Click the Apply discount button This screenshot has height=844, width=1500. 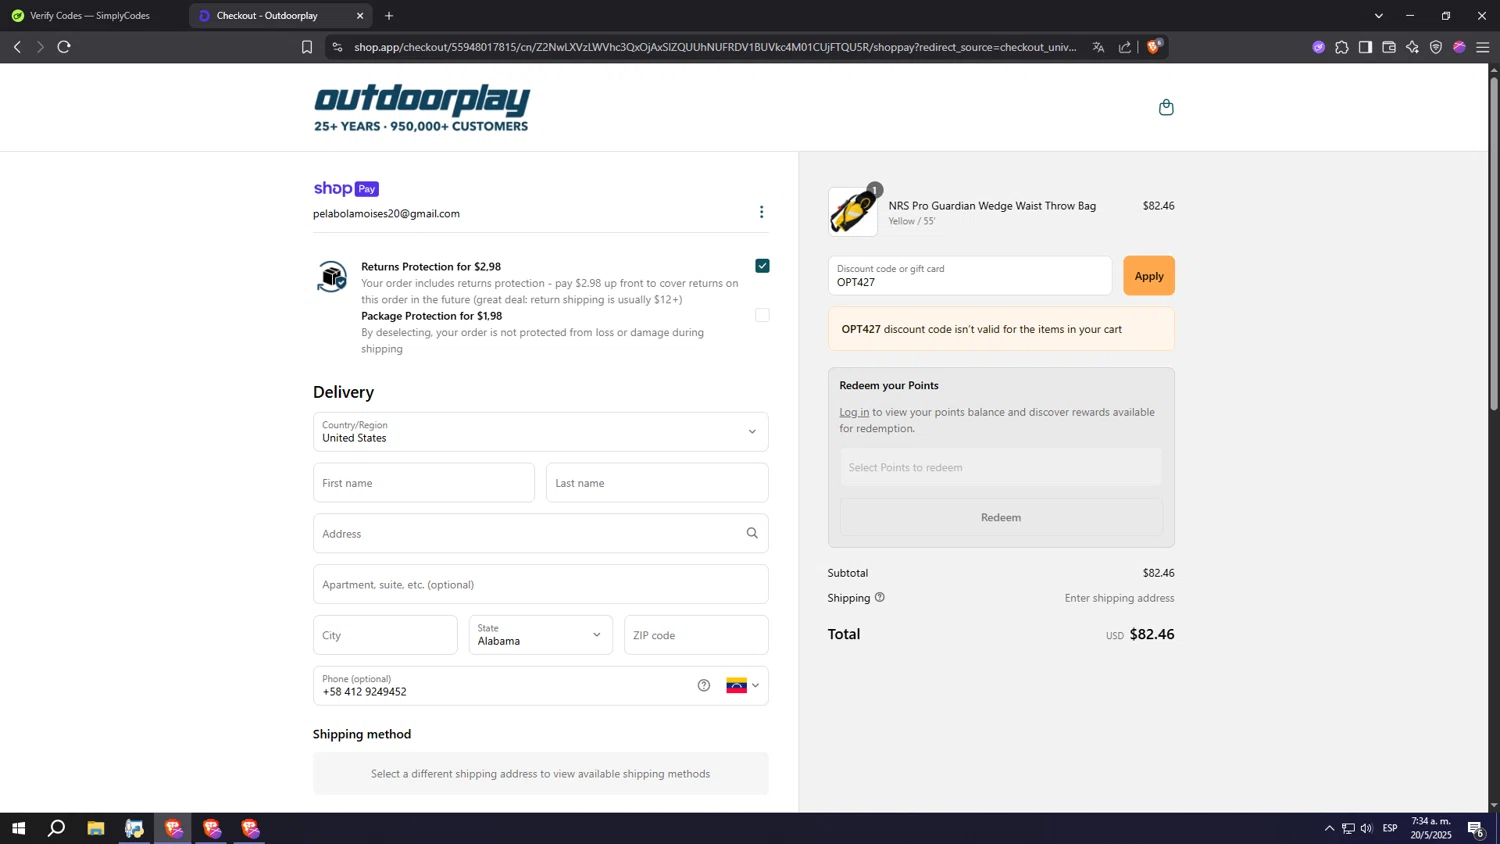1149,276
